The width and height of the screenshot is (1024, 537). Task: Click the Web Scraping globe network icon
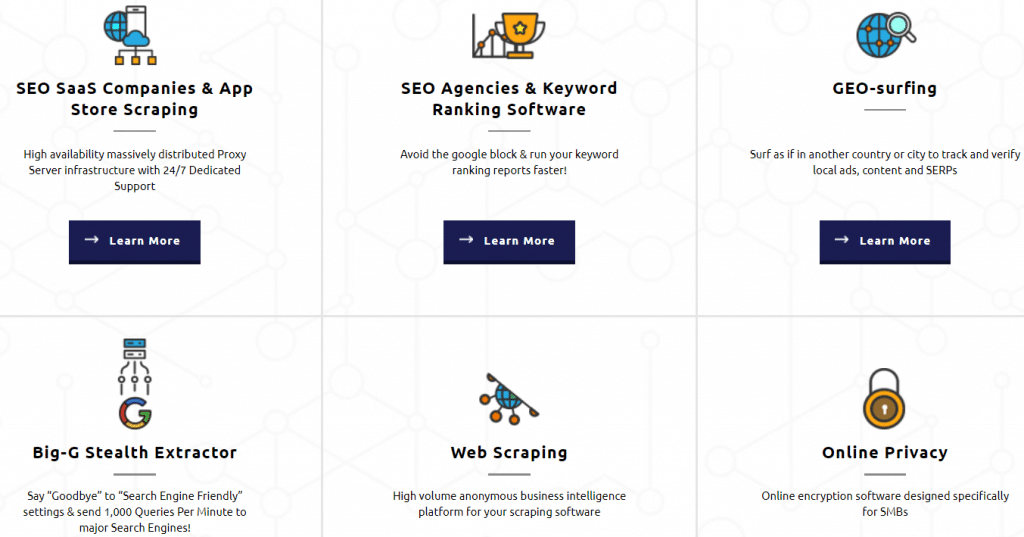pos(509,399)
